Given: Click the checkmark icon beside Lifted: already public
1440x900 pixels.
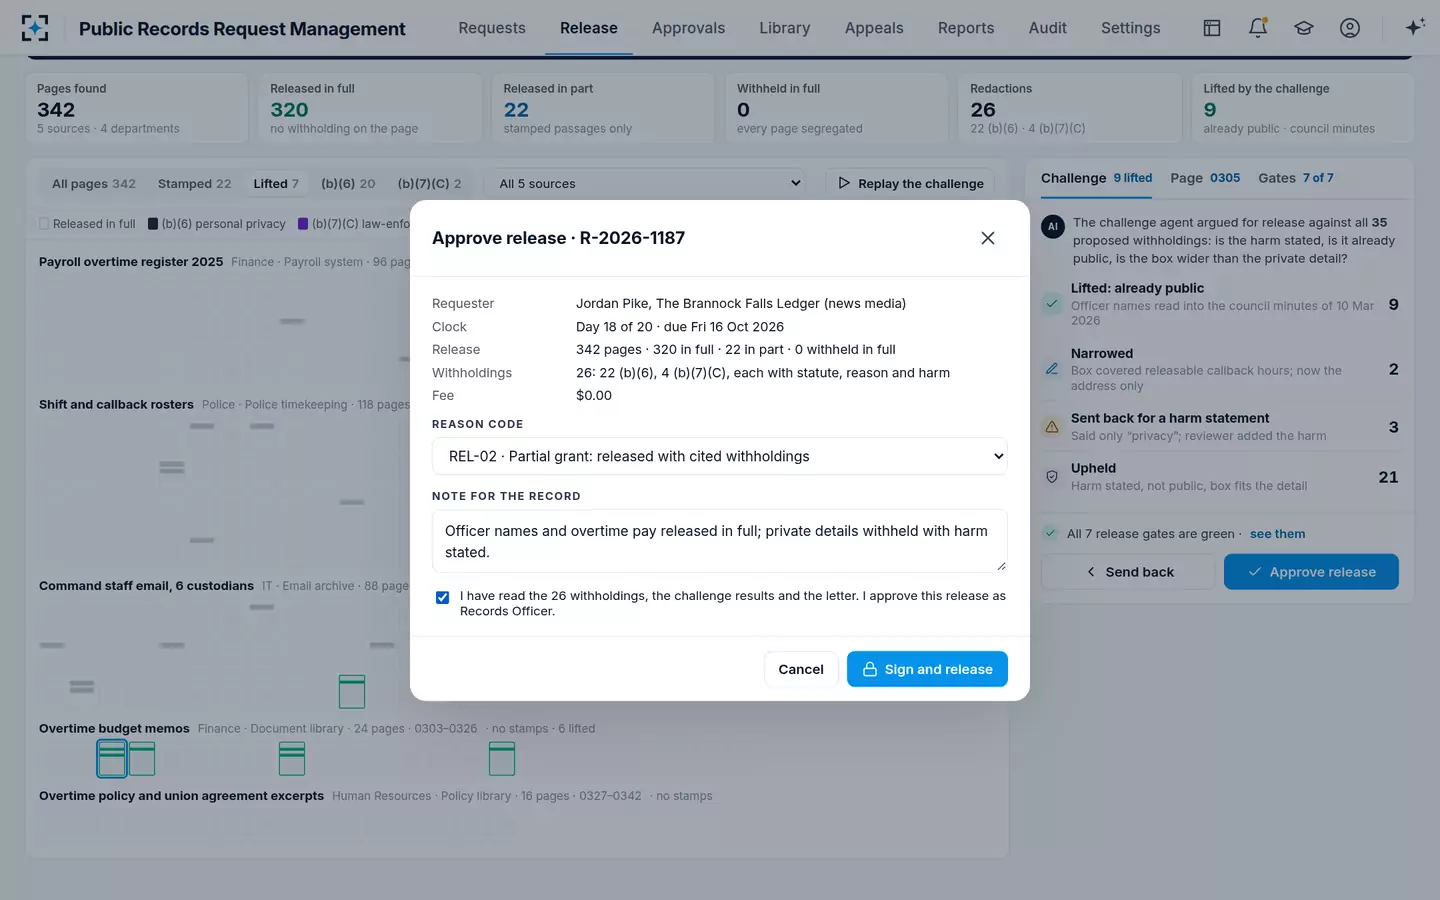Looking at the screenshot, I should (1052, 304).
